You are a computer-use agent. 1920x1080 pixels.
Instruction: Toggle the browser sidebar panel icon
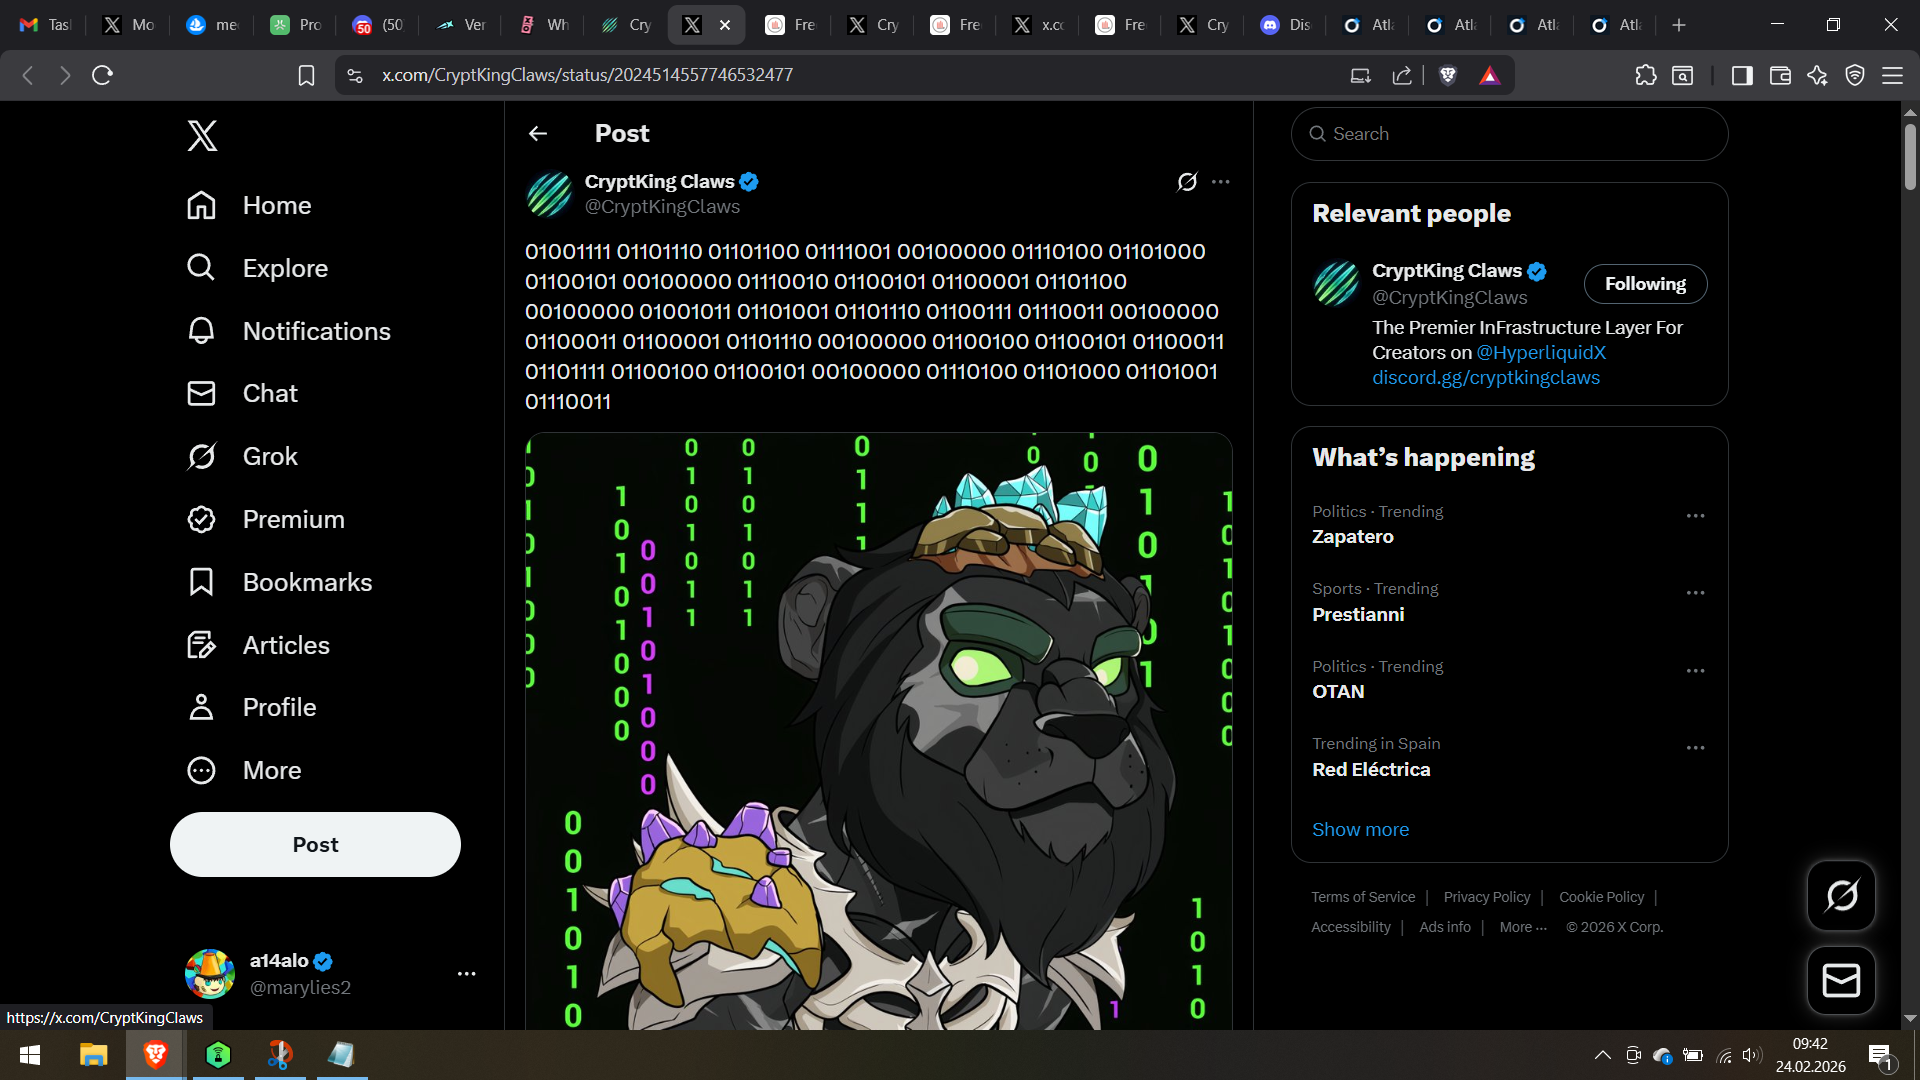1741,75
